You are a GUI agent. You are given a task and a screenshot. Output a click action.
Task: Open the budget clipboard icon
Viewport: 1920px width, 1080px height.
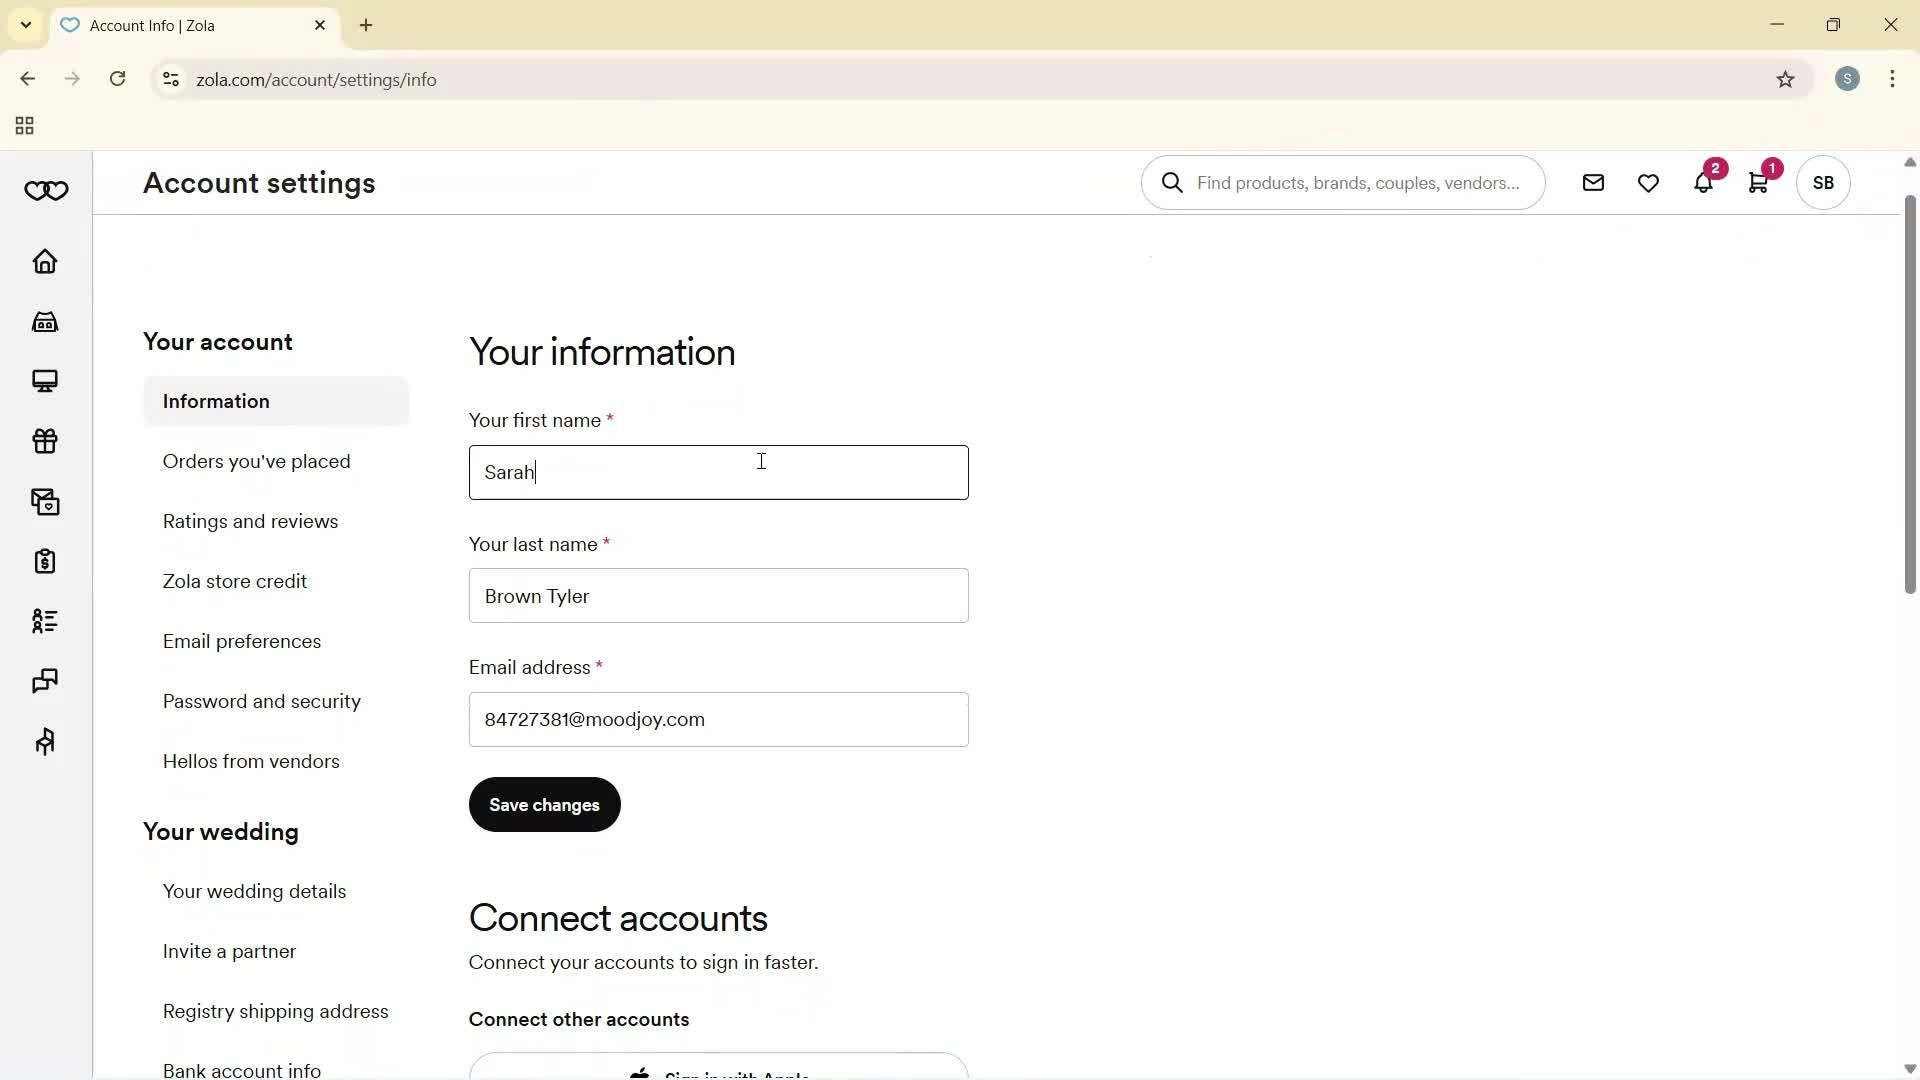(45, 562)
